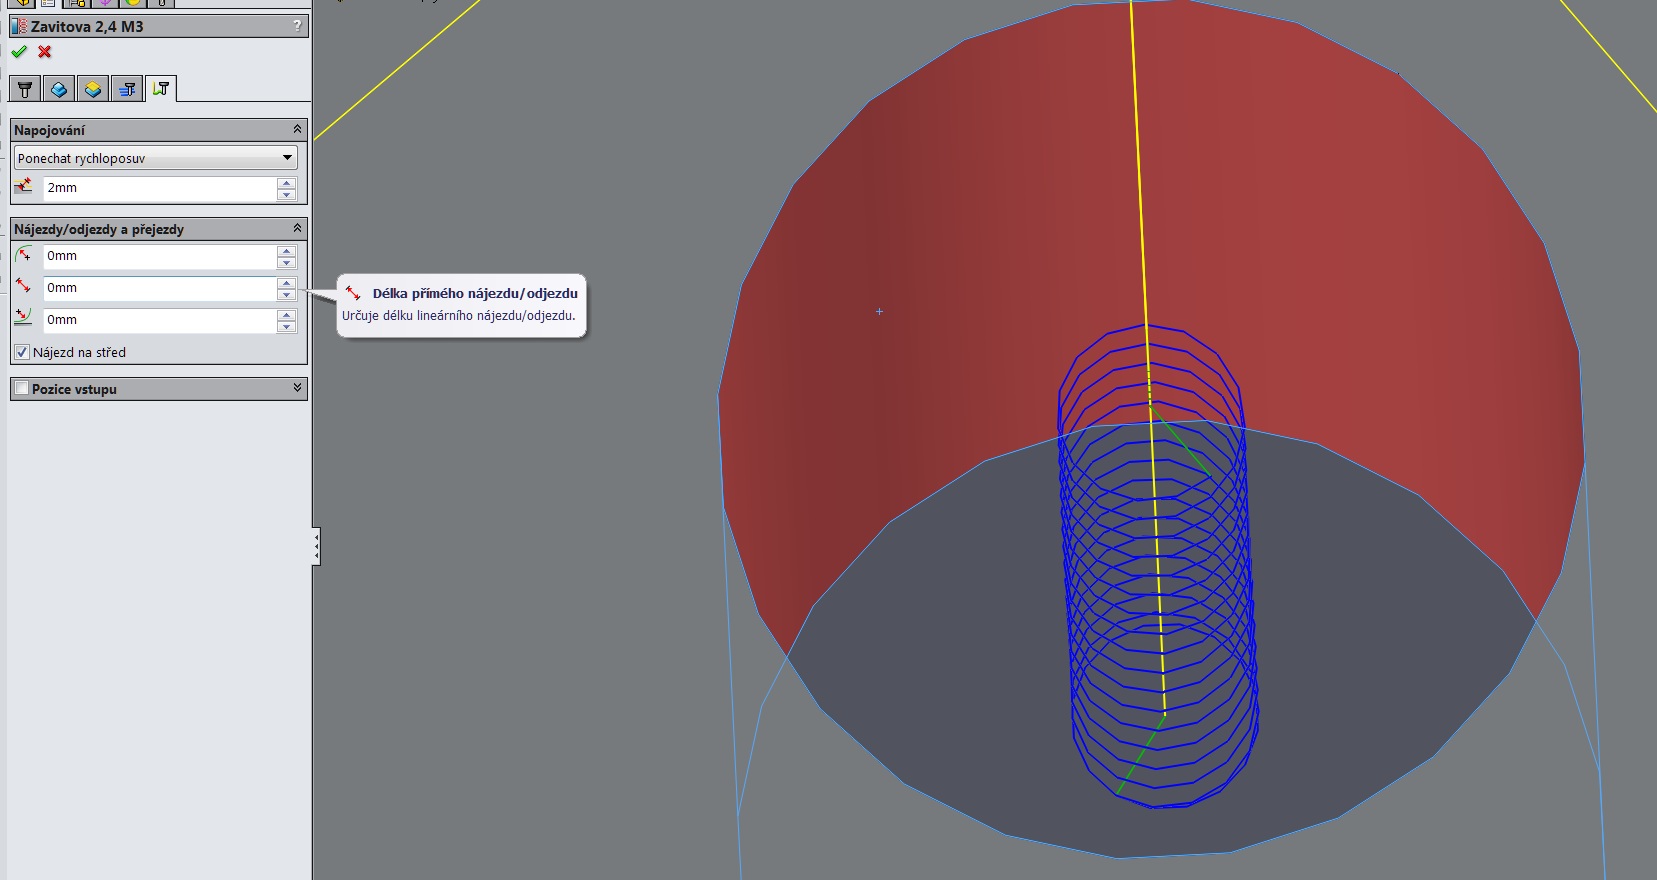Increase the 2mm clearance value
1657x880 pixels.
click(287, 182)
